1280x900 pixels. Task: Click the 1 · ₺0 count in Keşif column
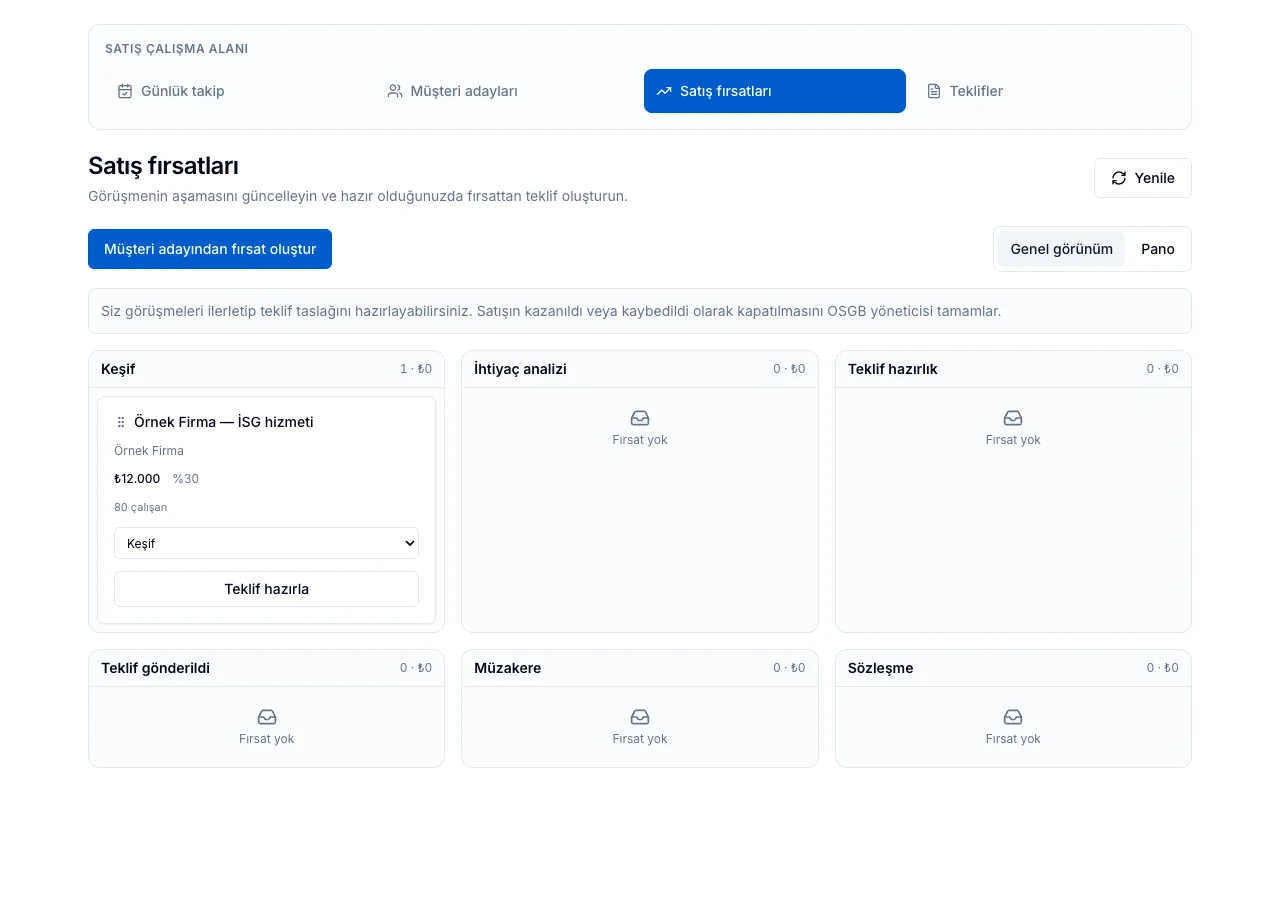click(x=416, y=369)
